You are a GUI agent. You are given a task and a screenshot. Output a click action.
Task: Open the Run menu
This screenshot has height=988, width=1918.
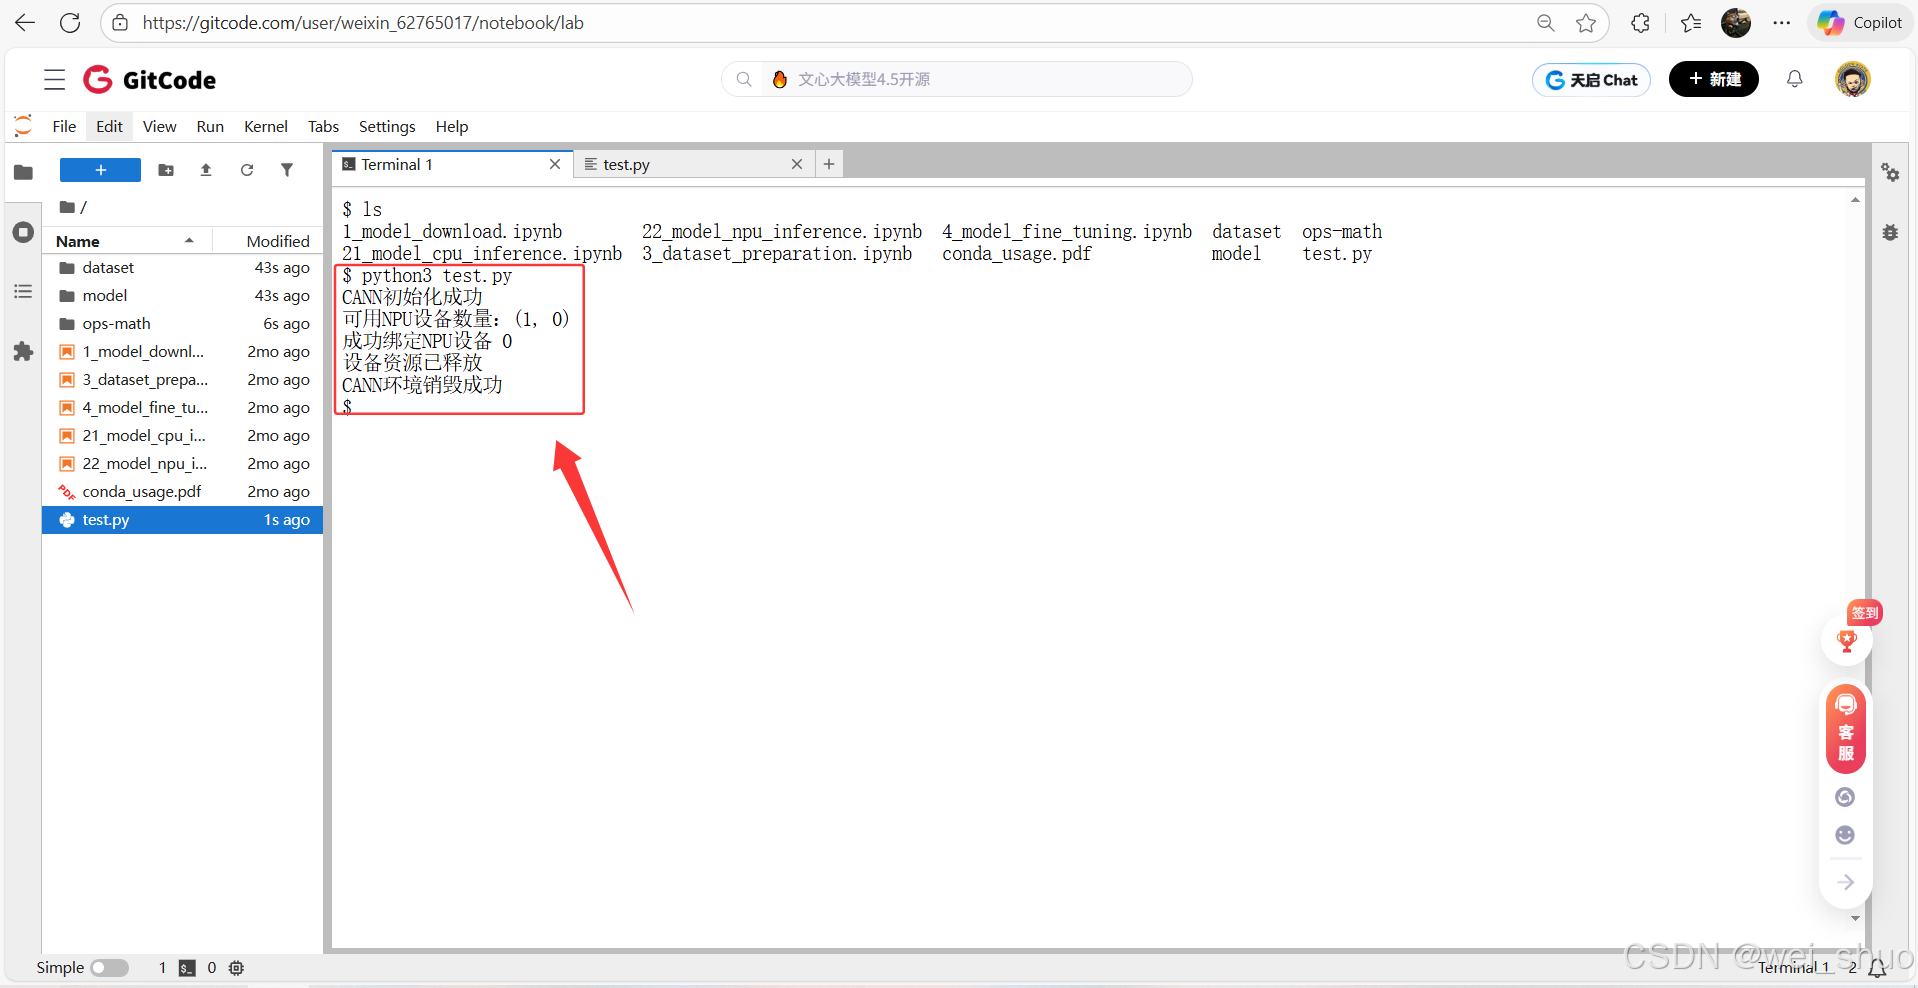[x=210, y=126]
